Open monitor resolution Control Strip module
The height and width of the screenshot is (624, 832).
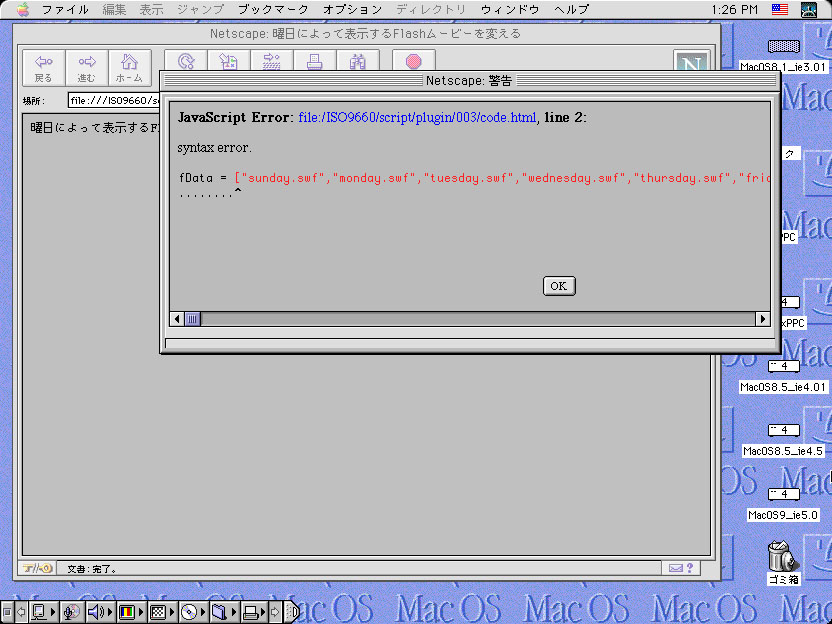pos(162,612)
